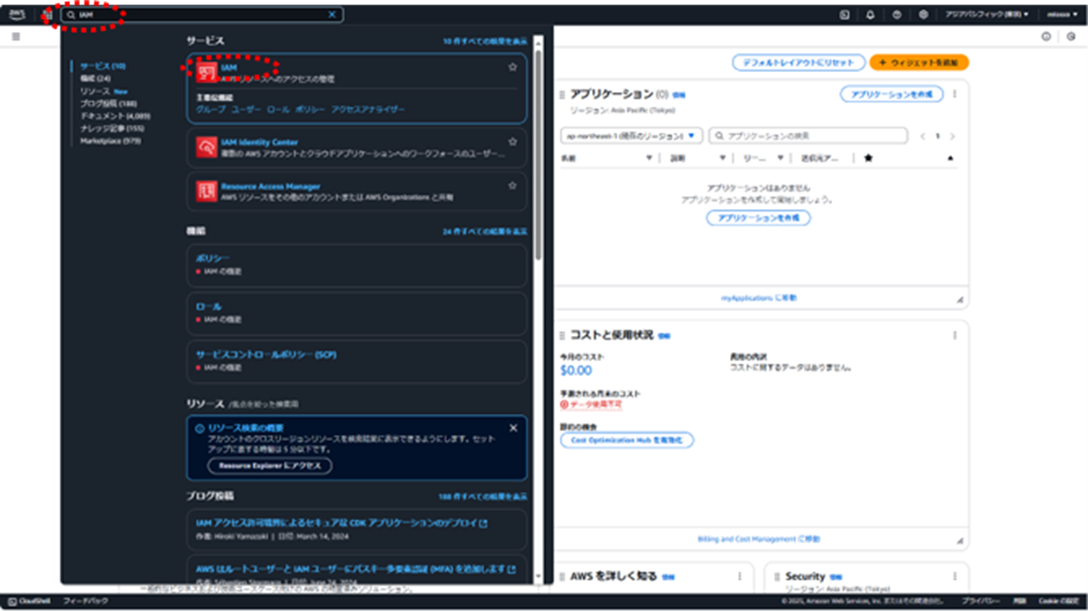Sort applications by the 説明 column arrow
The width and height of the screenshot is (1088, 611).
click(x=722, y=158)
